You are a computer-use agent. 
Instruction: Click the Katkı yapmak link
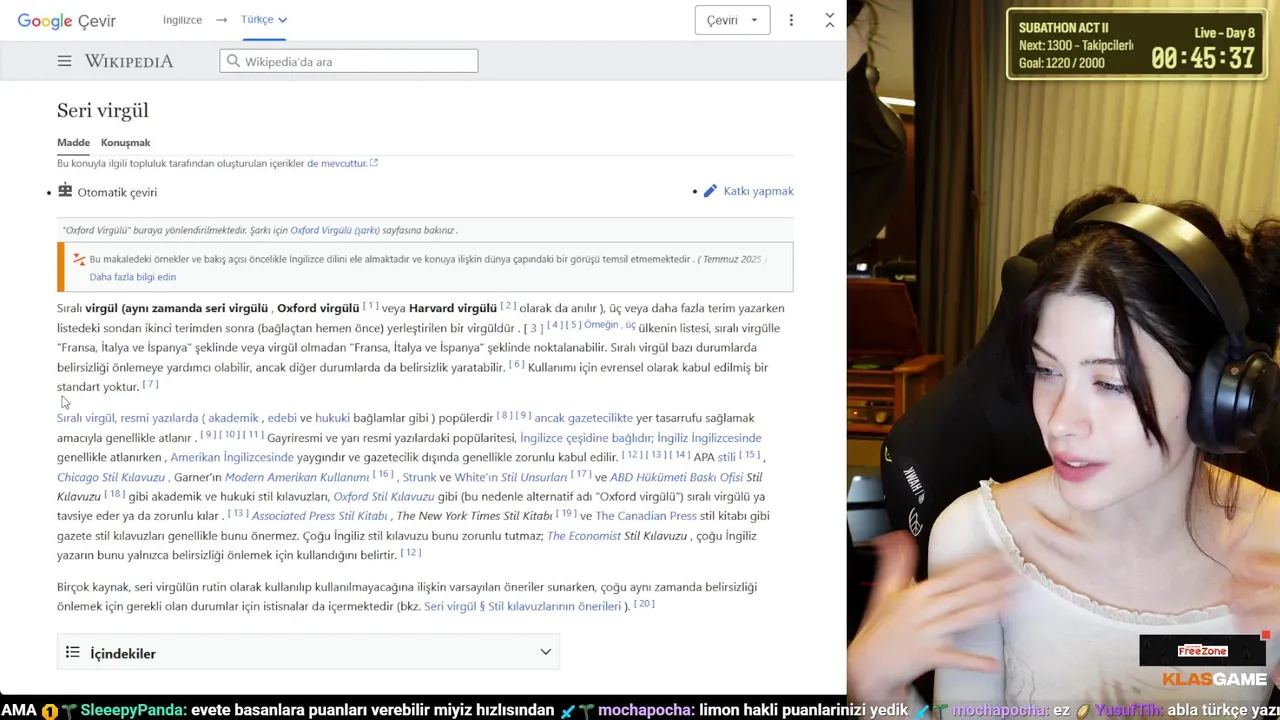[x=758, y=191]
